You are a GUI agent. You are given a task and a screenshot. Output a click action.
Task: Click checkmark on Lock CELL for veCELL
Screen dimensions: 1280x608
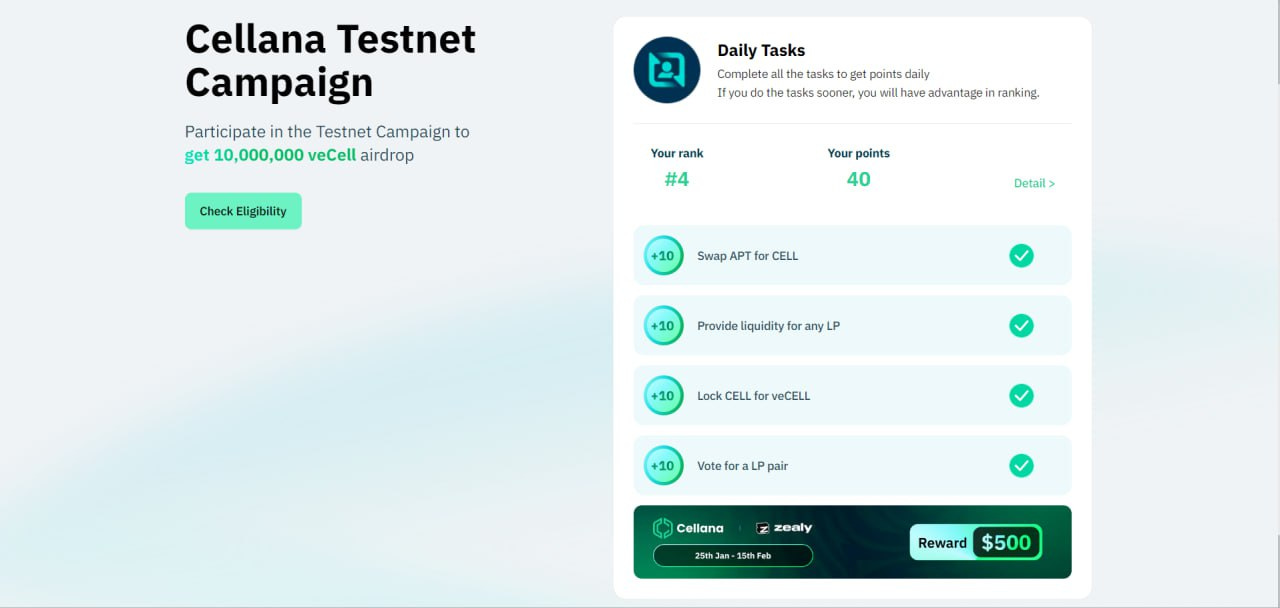1021,396
